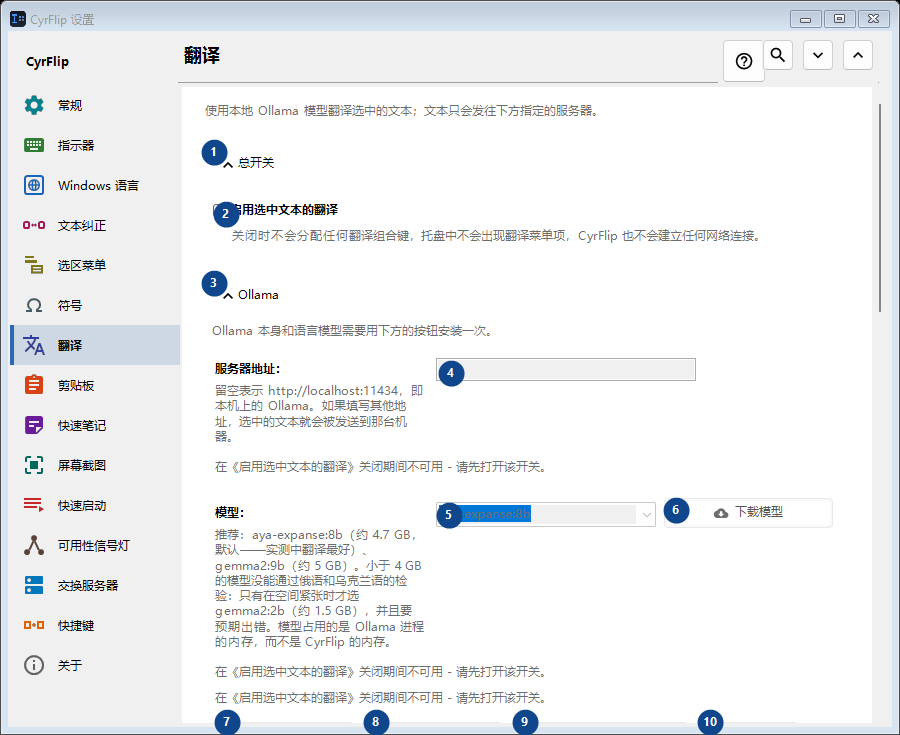The image size is (900, 735).
Task: Expand all sections with down chevron
Action: [x=818, y=55]
